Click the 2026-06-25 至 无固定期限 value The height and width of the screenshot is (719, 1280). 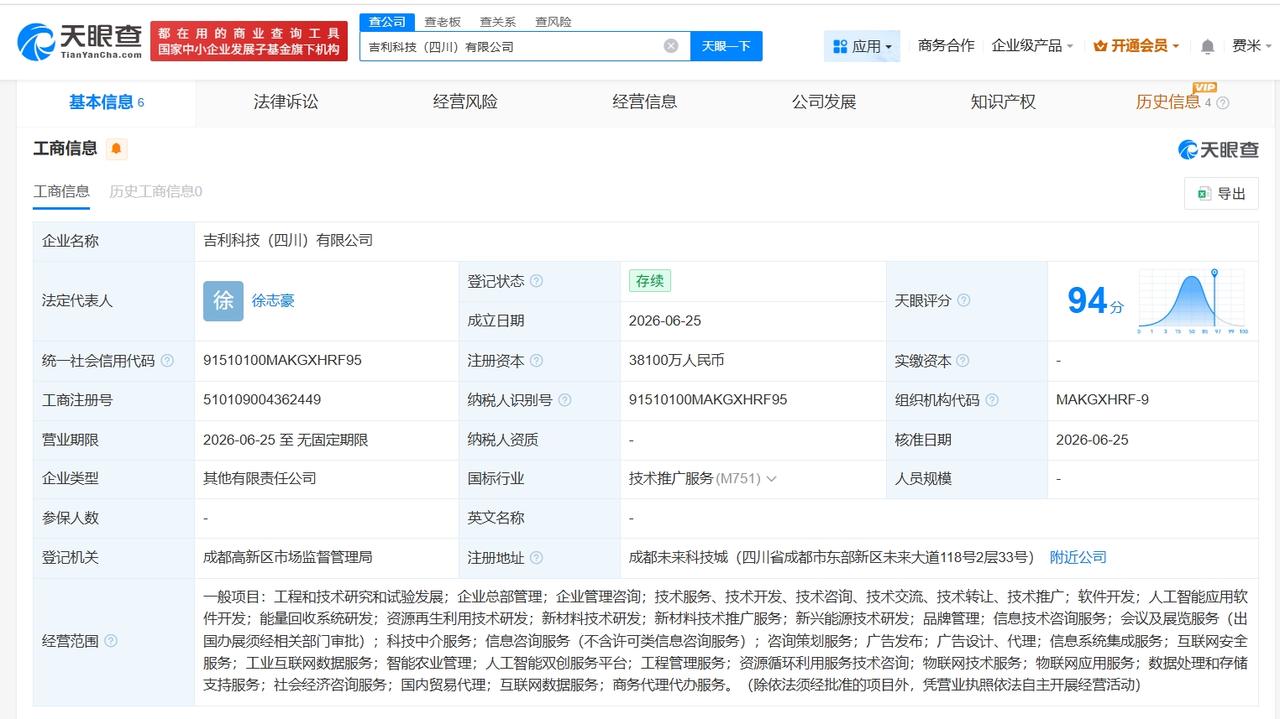[285, 440]
